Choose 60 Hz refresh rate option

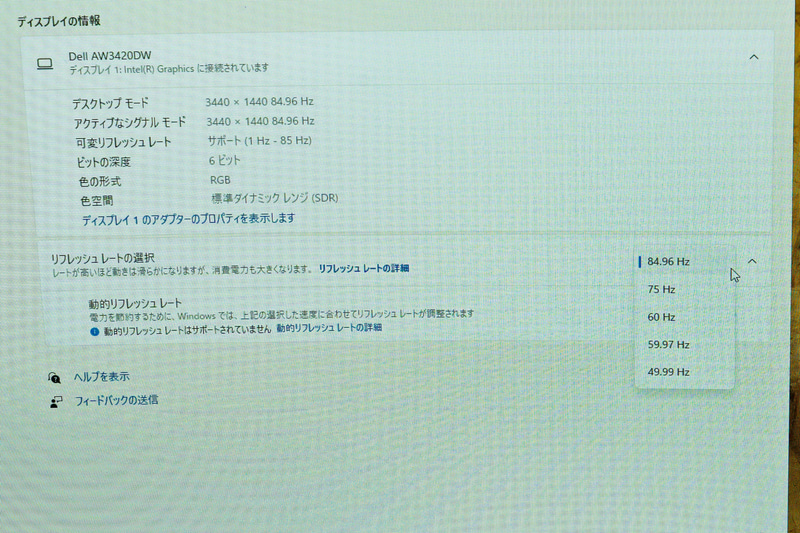coord(684,317)
